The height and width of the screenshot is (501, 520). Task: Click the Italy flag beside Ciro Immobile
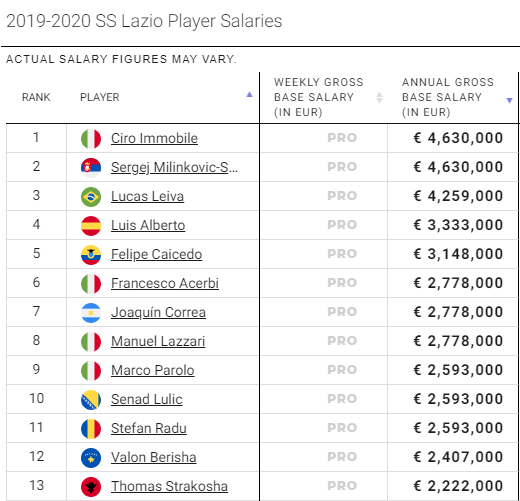(x=91, y=138)
